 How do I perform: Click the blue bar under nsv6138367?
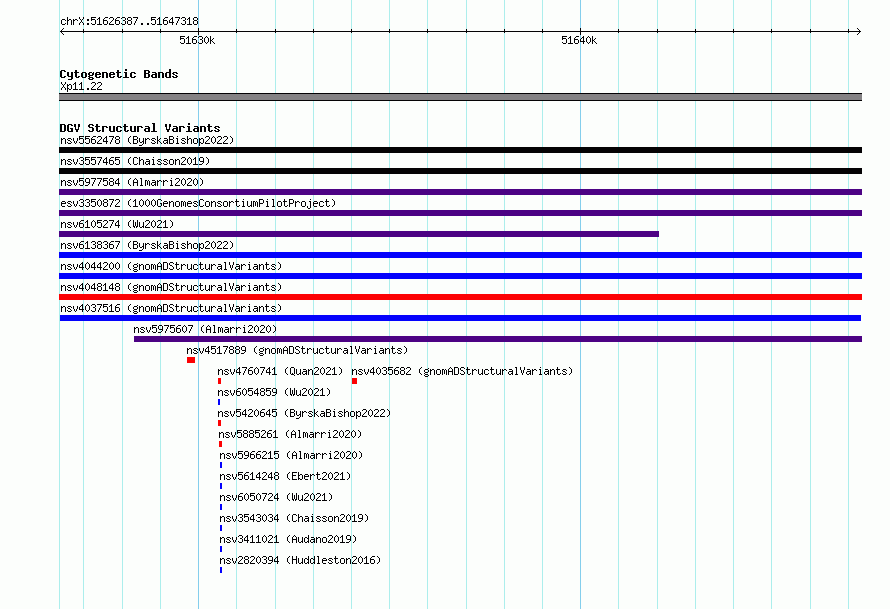point(460,255)
